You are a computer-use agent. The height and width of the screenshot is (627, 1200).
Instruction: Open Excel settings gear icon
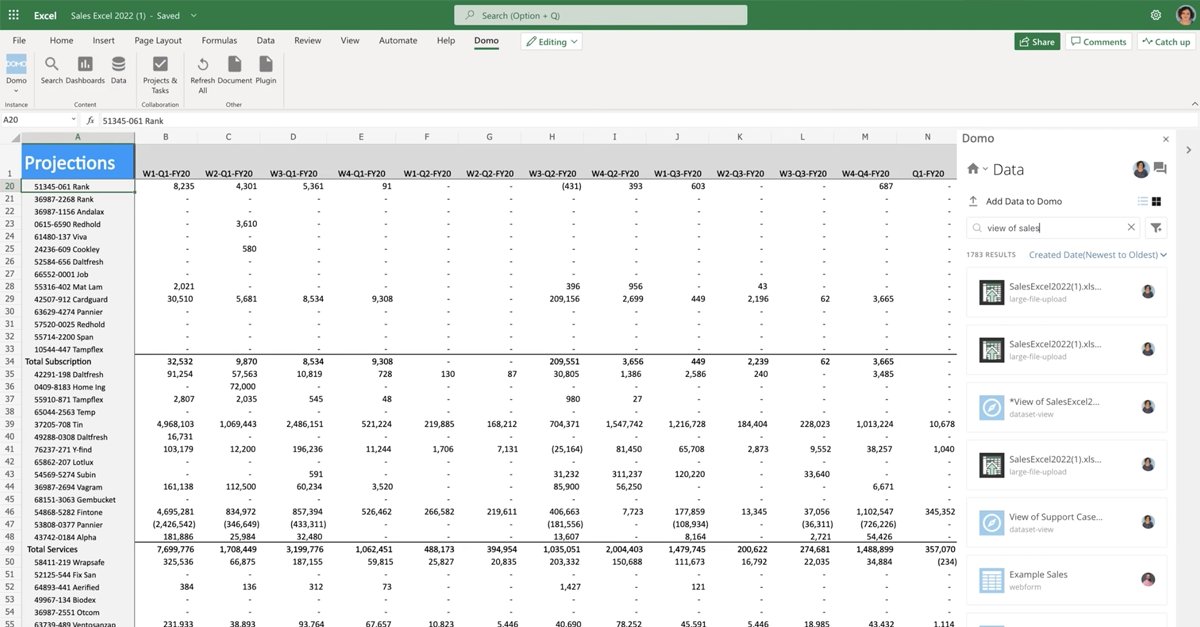pos(1156,15)
